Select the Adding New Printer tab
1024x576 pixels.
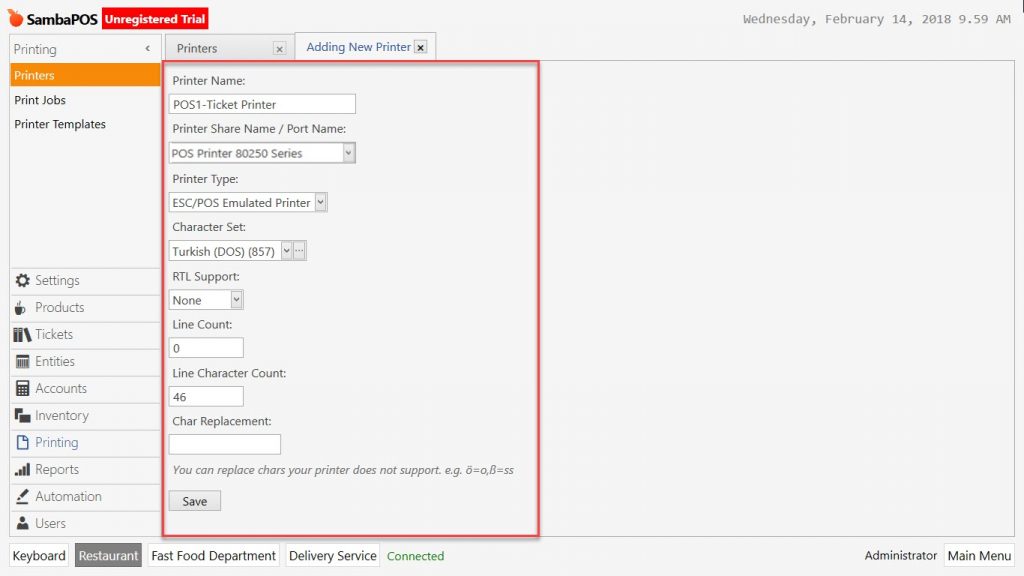tap(359, 47)
